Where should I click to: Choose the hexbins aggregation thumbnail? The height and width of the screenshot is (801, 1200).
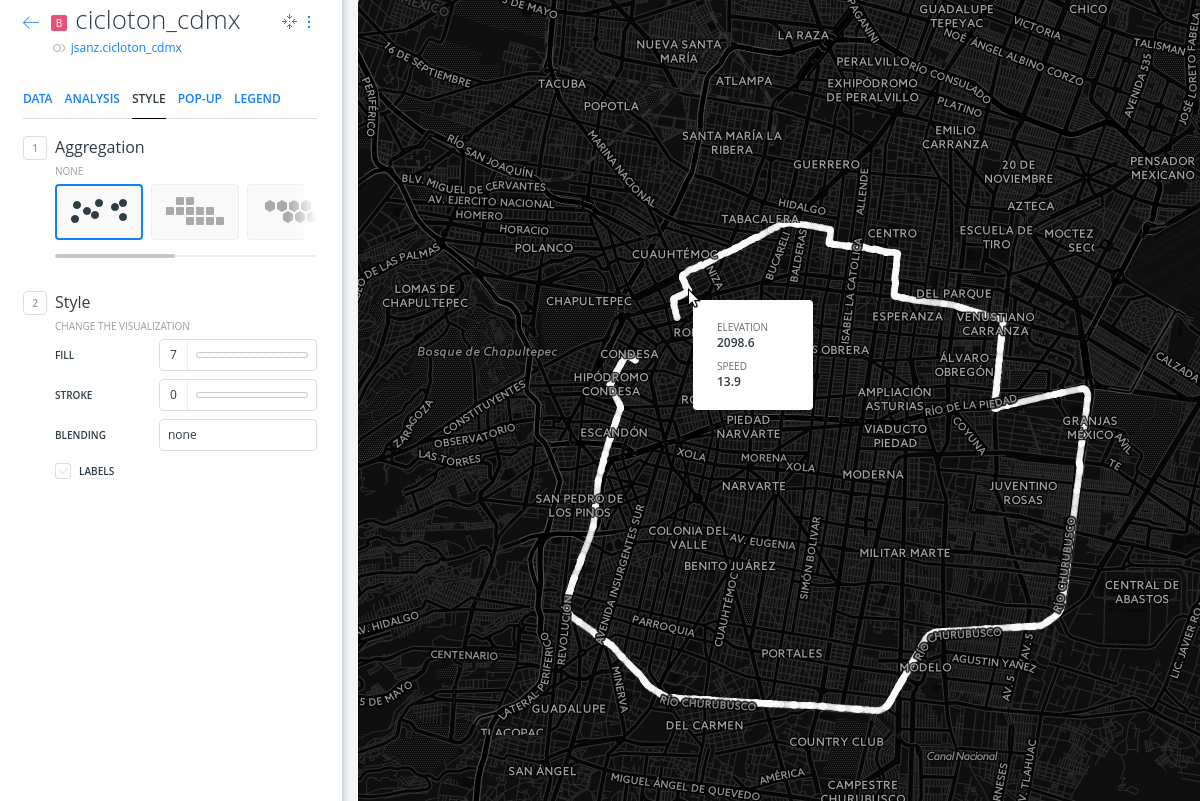pos(282,212)
